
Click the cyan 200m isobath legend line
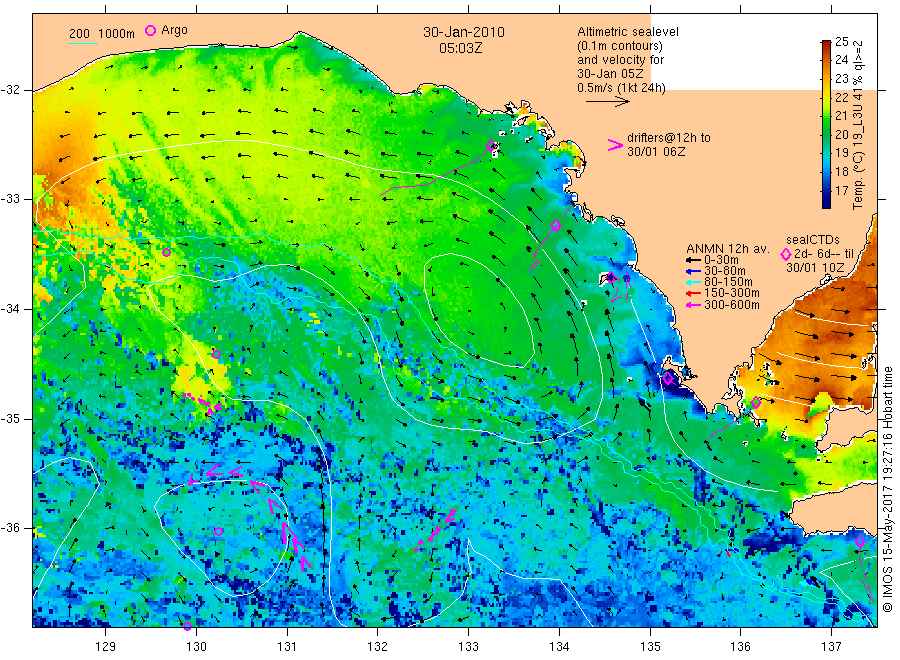click(83, 43)
